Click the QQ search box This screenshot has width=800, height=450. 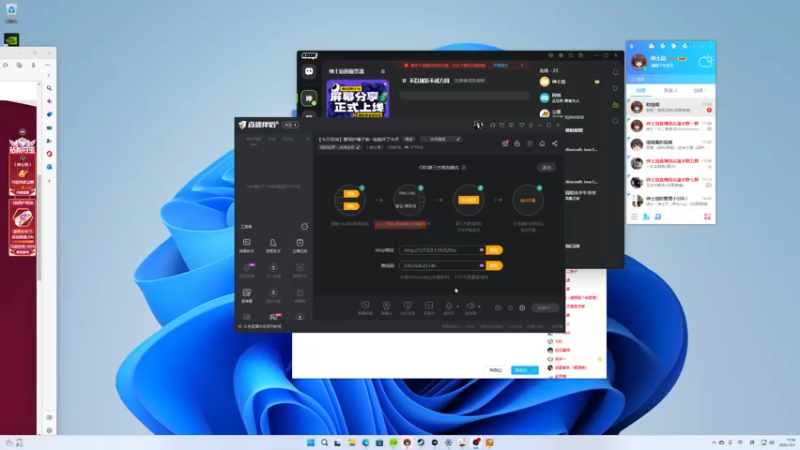click(x=670, y=79)
